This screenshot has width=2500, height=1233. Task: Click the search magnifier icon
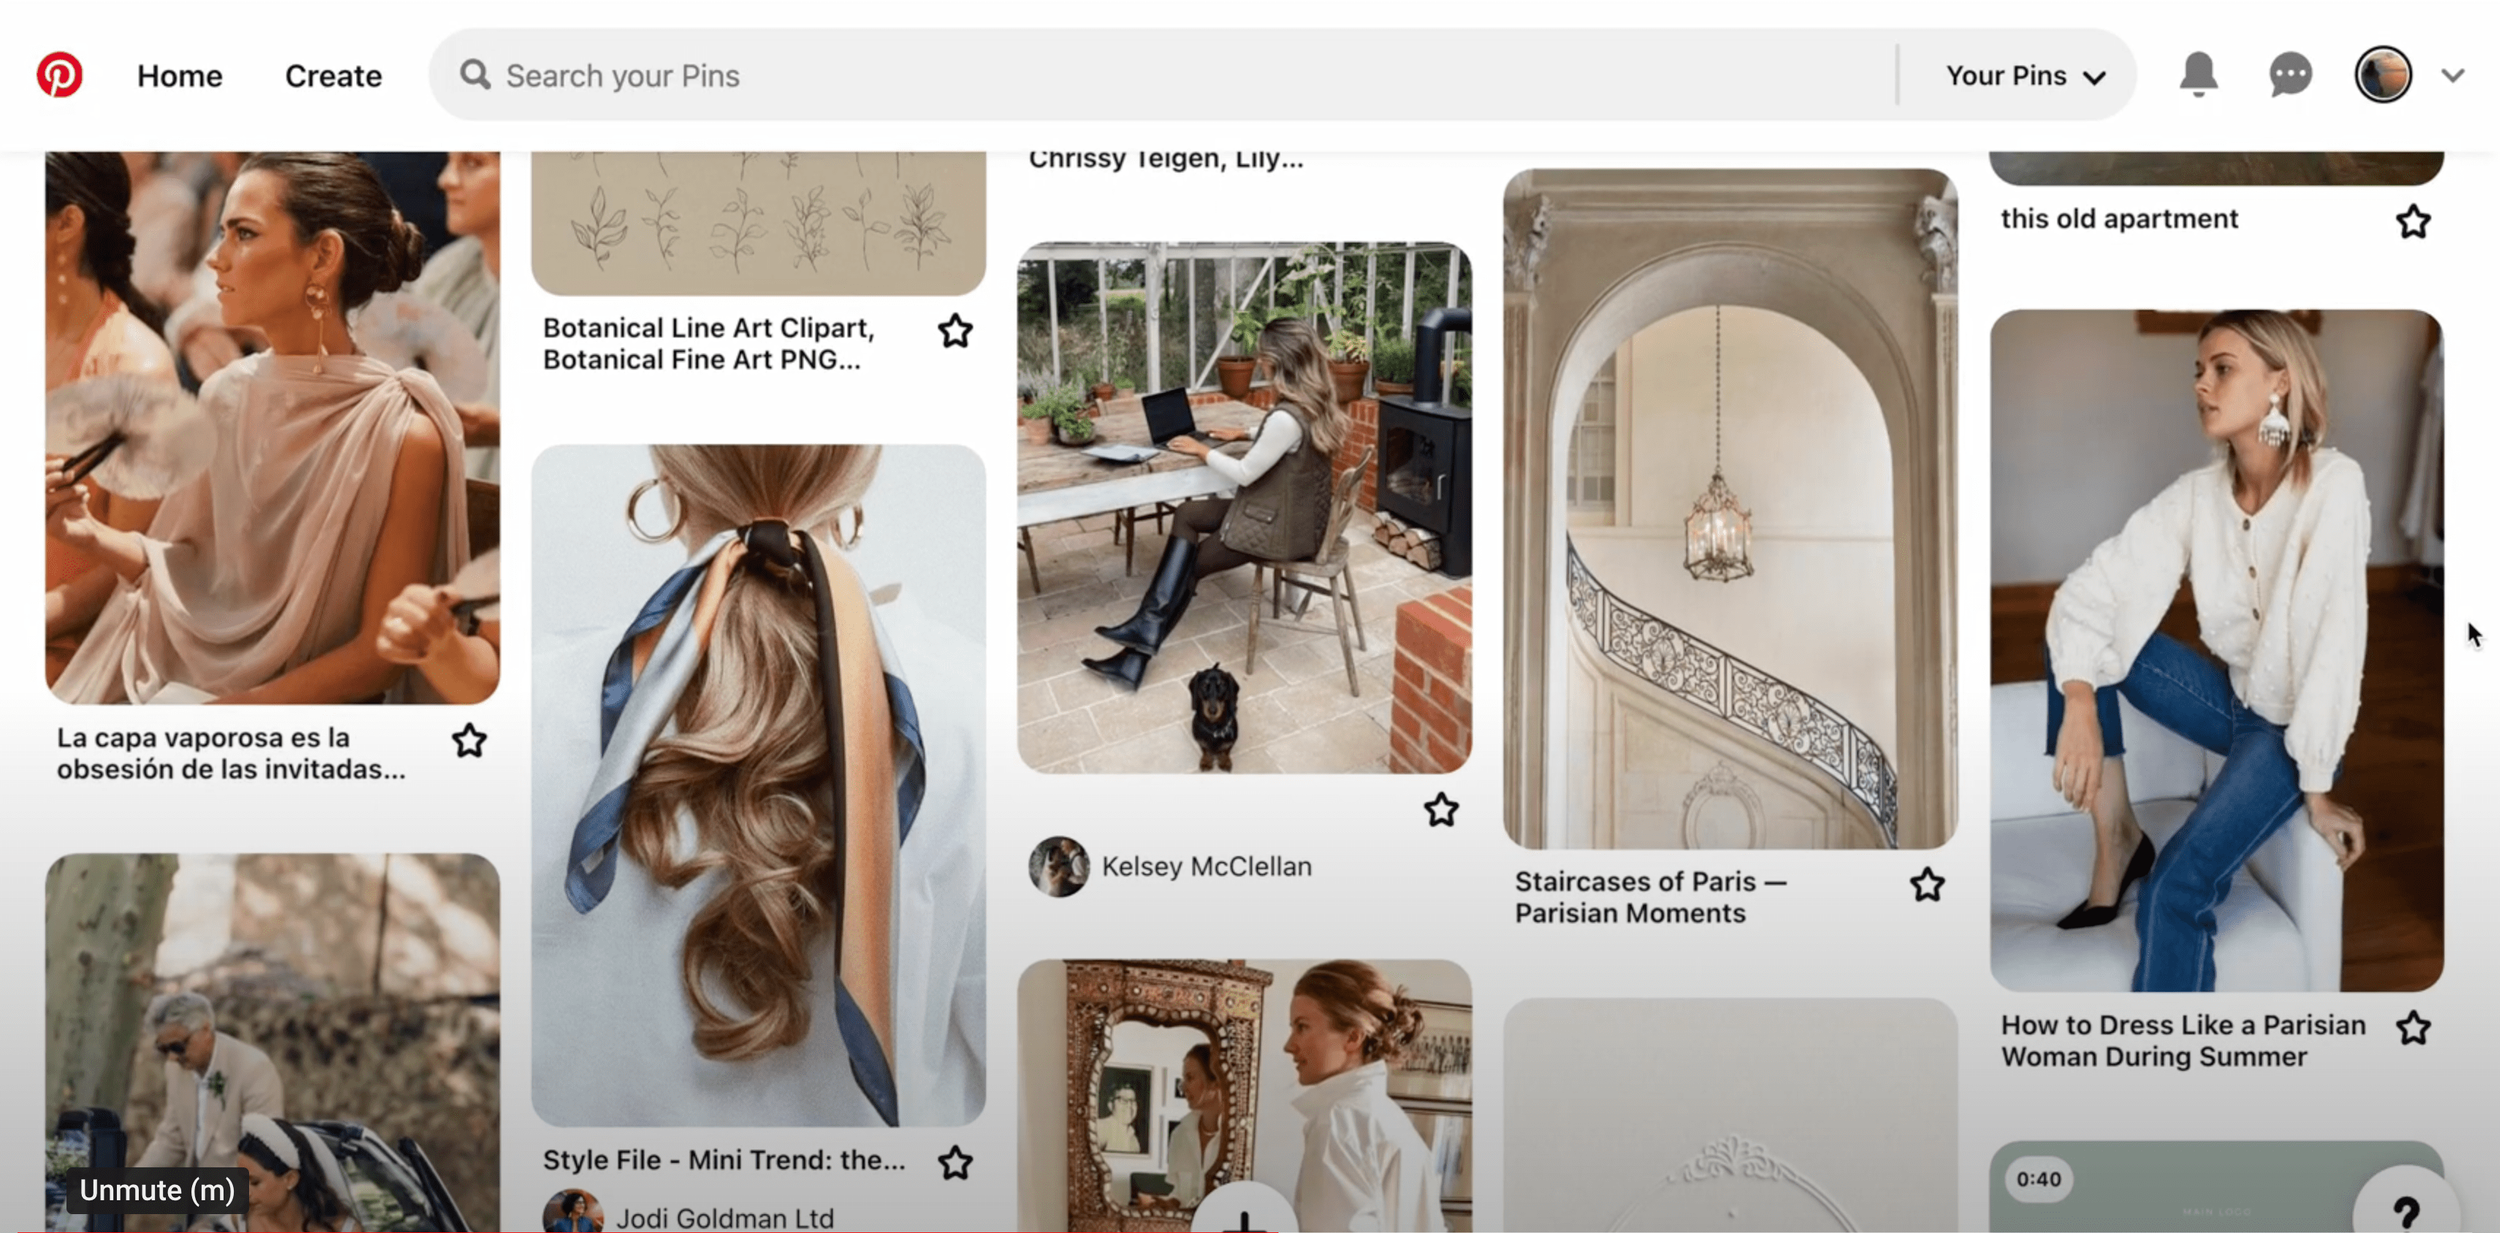click(x=475, y=75)
